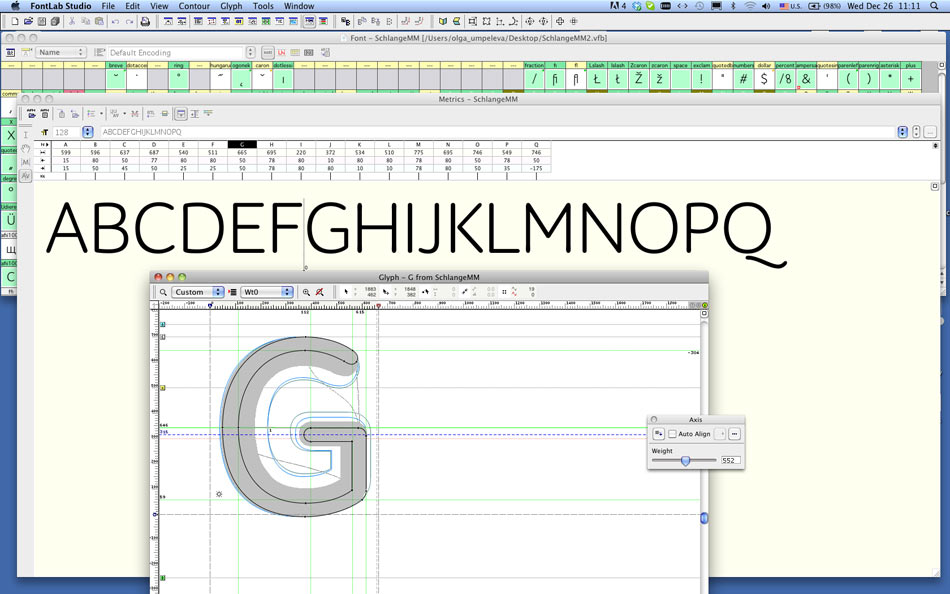Click the Undo arrow icon
The height and width of the screenshot is (594, 950).
tap(115, 21)
